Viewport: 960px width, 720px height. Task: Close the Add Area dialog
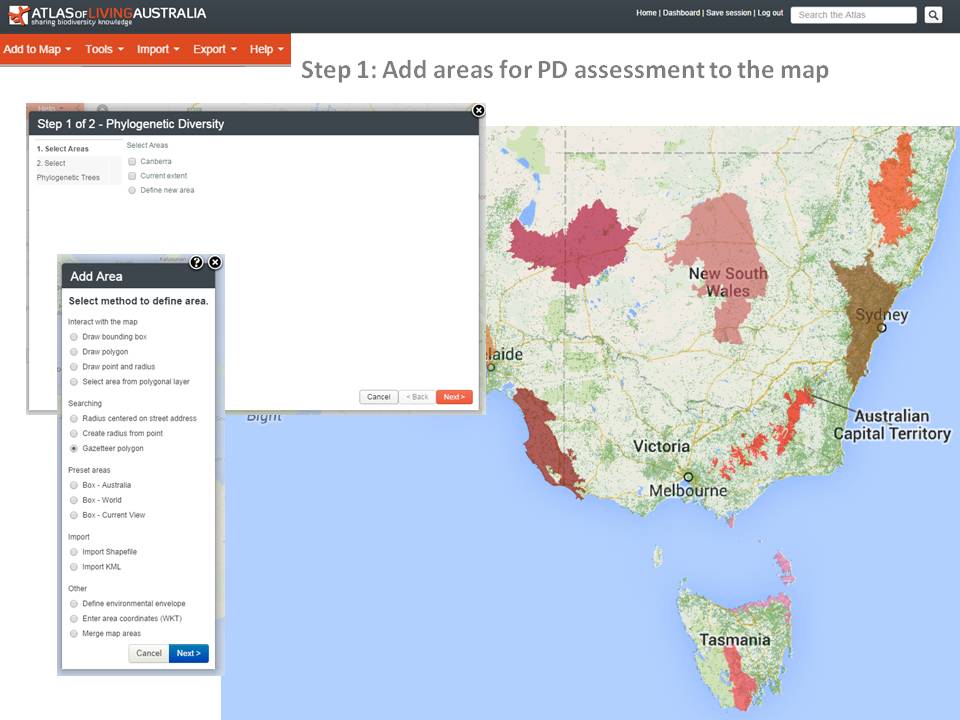(x=214, y=262)
